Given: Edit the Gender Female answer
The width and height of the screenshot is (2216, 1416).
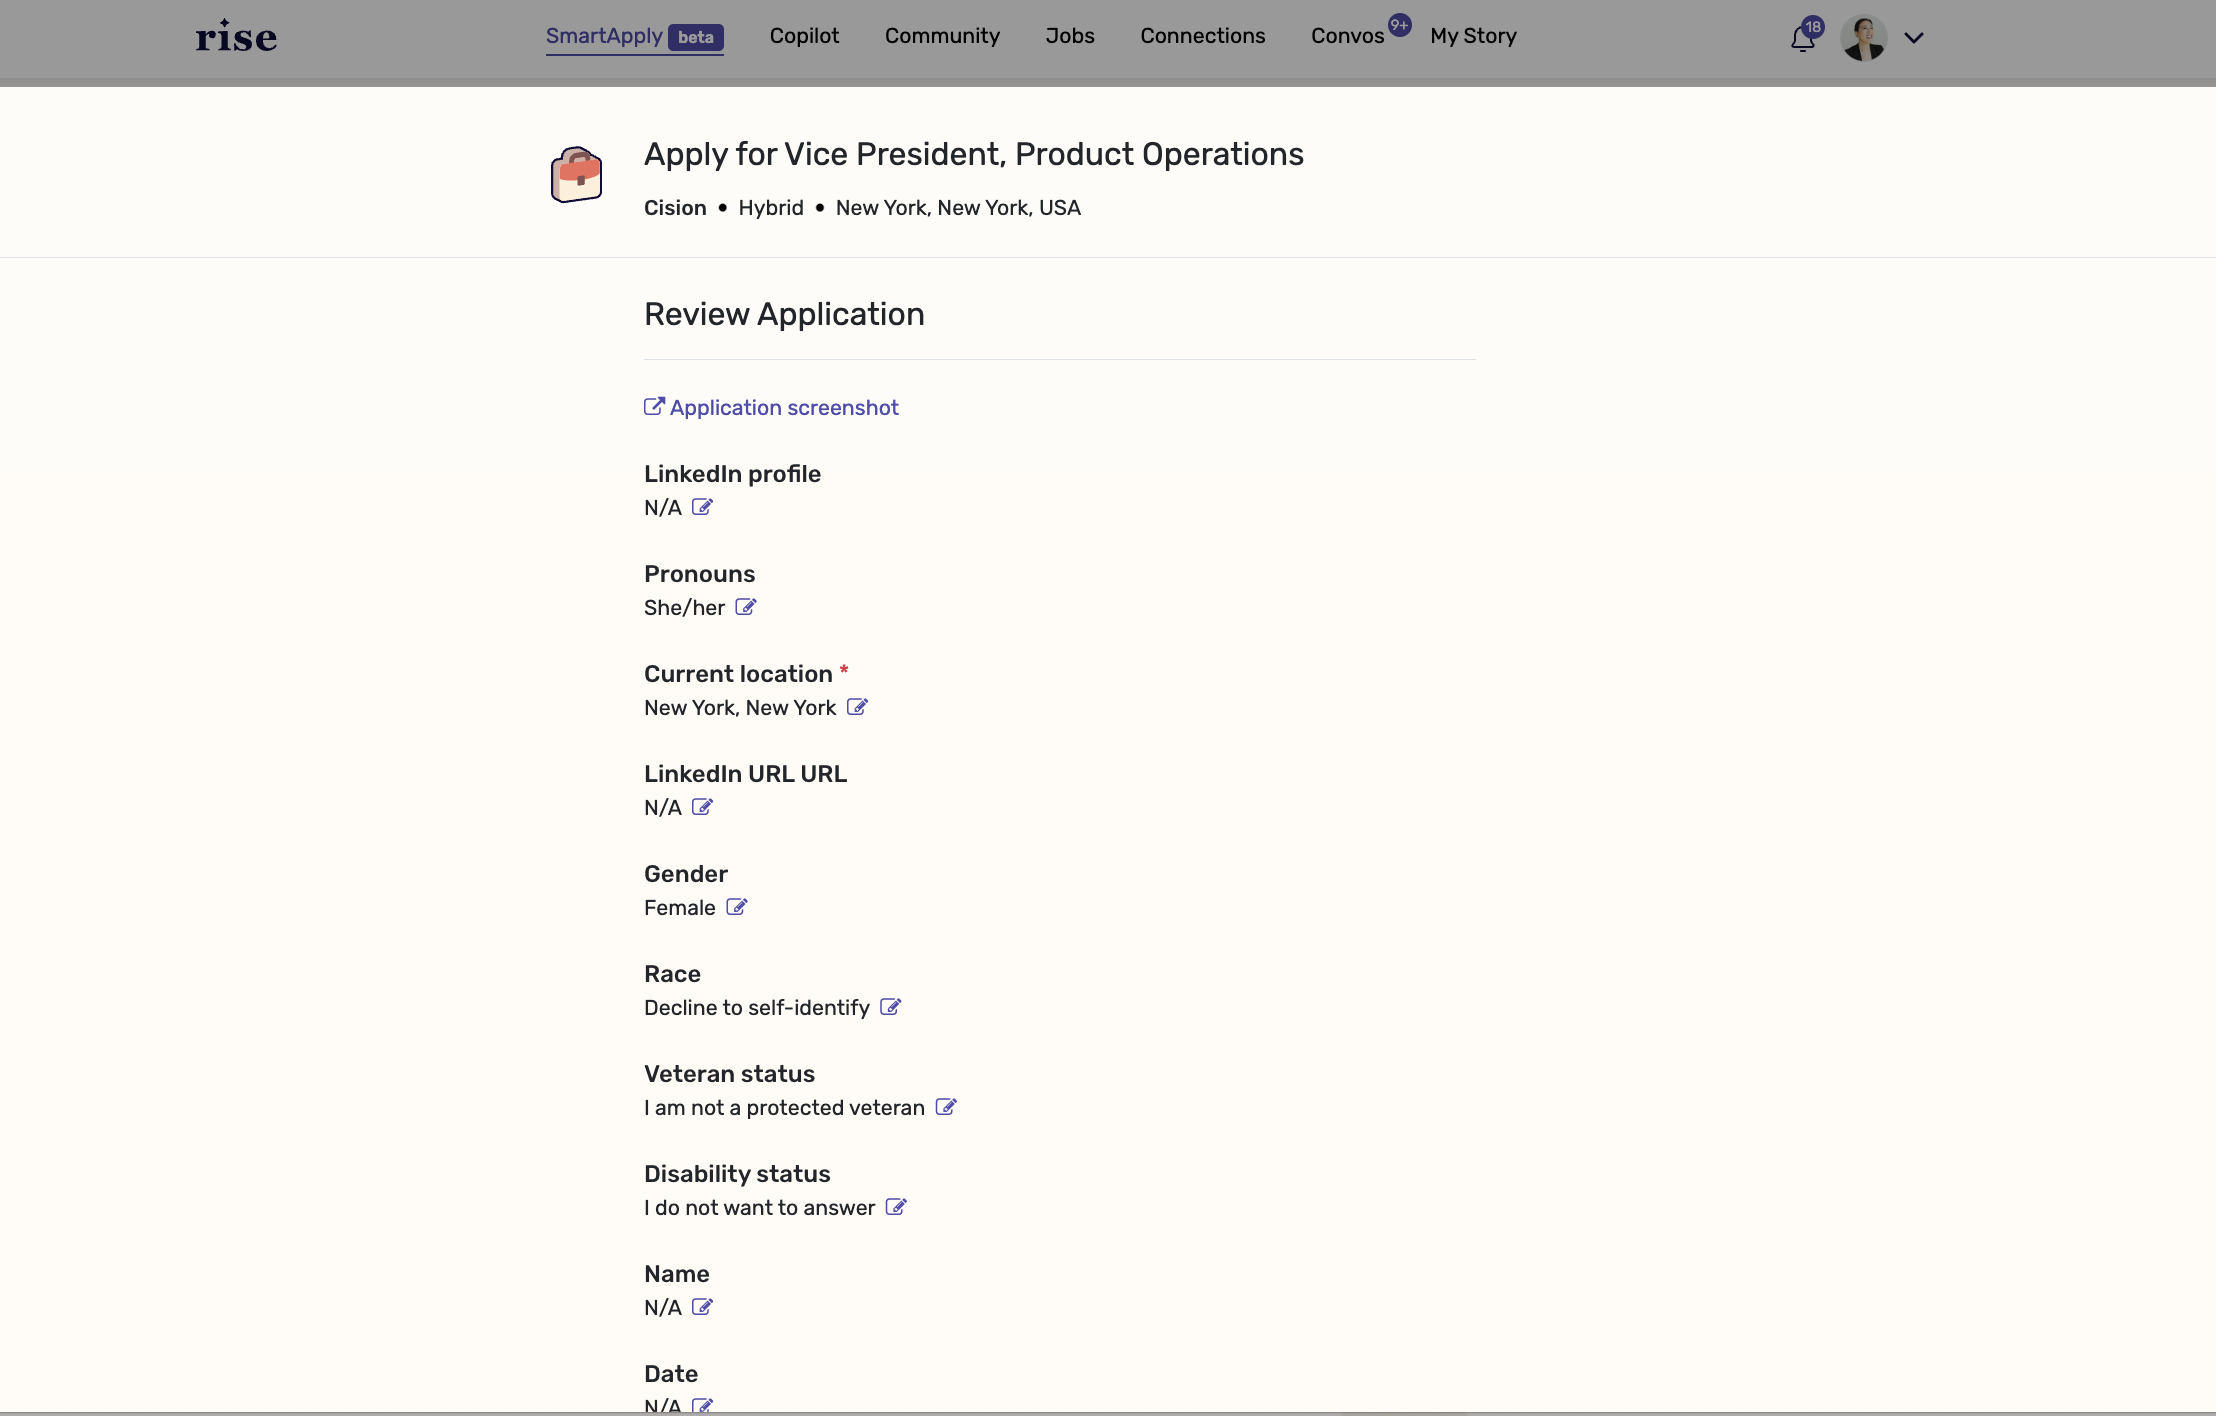Looking at the screenshot, I should [x=736, y=907].
